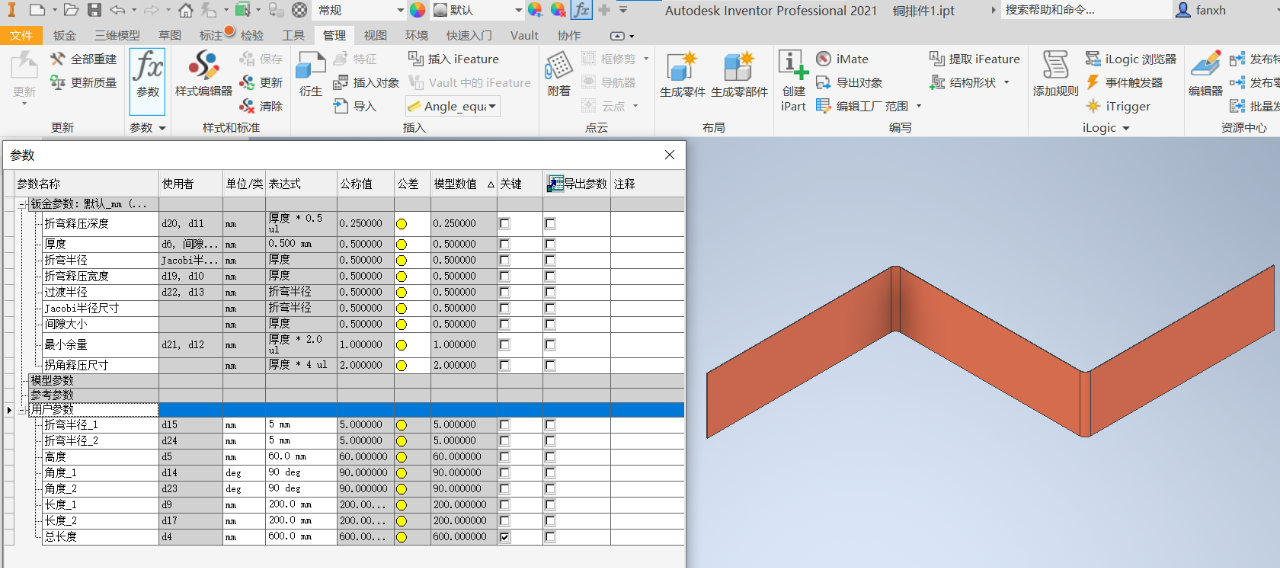The height and width of the screenshot is (568, 1280).
Task: Click 事件触发器 event triggers
Action: pos(1124,83)
